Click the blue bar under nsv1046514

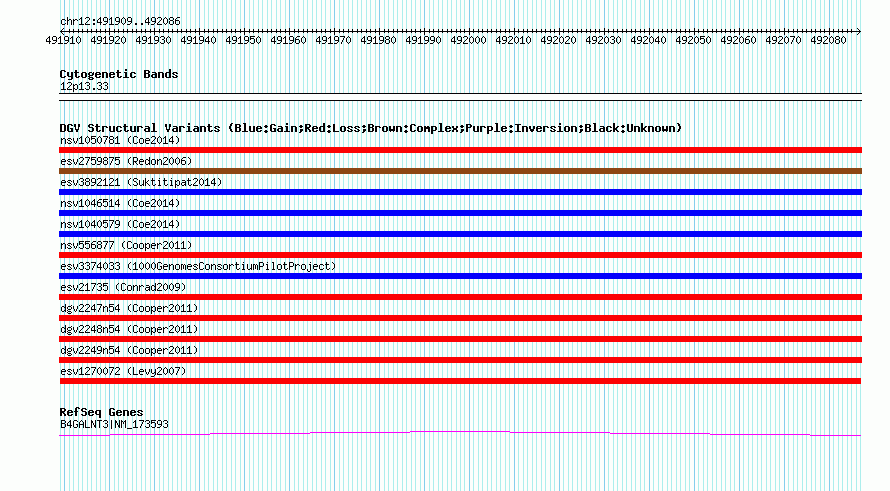[x=460, y=213]
